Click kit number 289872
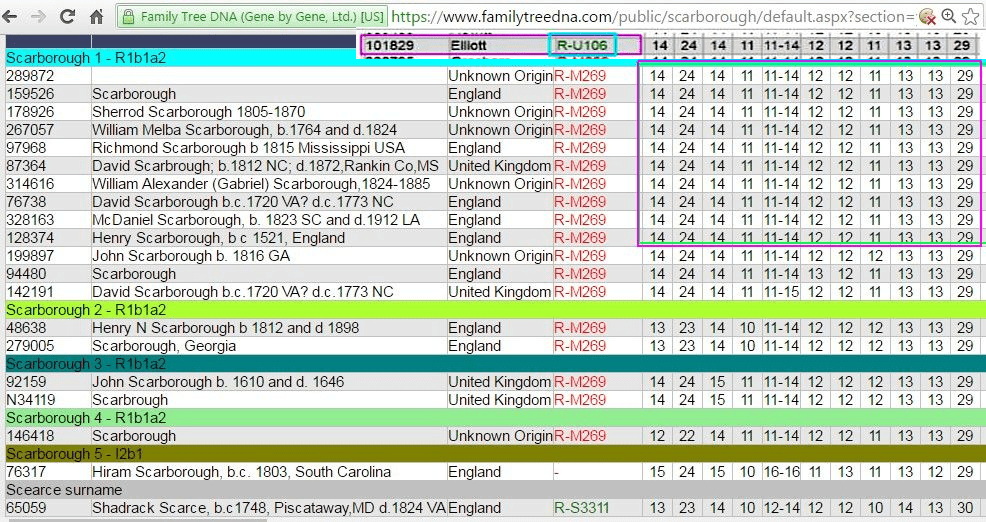Screen dimensions: 986x522 (x=30, y=76)
